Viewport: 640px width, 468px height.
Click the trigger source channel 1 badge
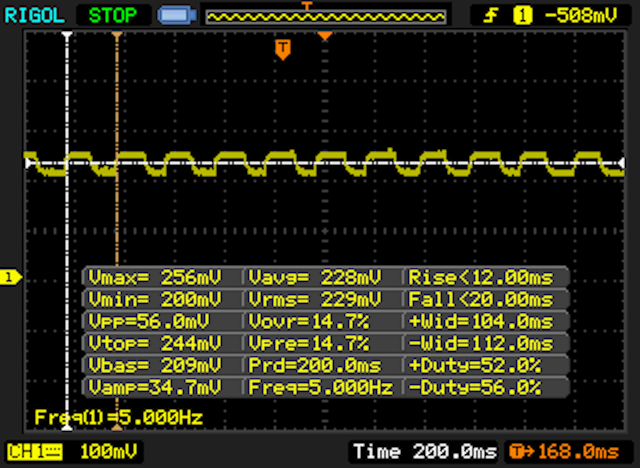click(522, 16)
